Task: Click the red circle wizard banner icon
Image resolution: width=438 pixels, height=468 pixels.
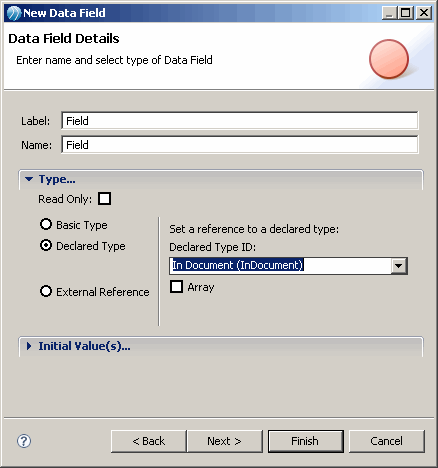Action: [x=389, y=59]
